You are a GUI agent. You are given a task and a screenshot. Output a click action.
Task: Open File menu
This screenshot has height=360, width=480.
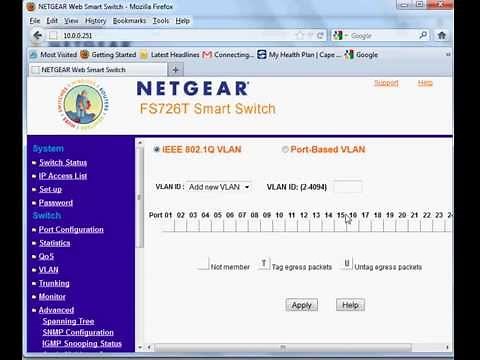(35, 21)
